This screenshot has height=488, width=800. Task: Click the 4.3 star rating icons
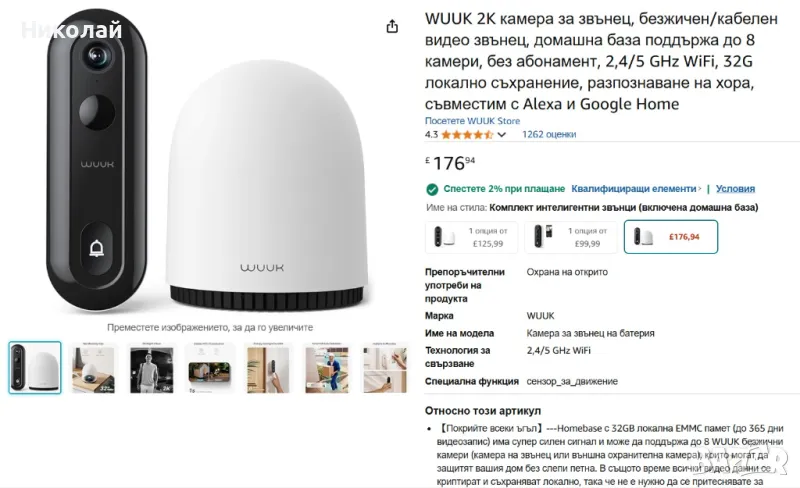pyautogui.click(x=467, y=135)
